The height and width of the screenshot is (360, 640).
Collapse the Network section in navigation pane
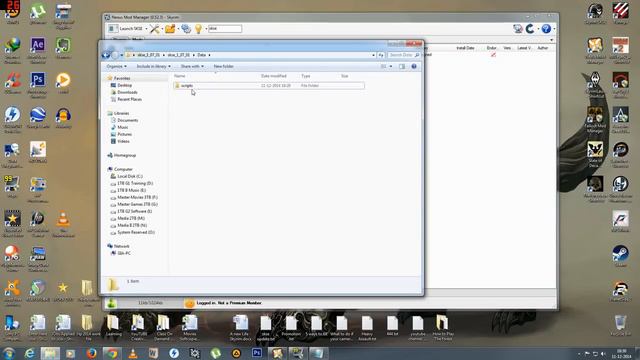pyautogui.click(x=118, y=246)
